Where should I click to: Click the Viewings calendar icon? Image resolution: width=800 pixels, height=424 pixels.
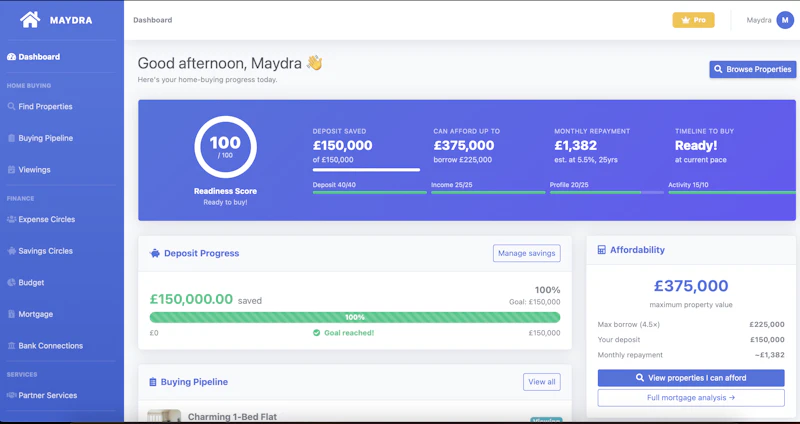pyautogui.click(x=11, y=170)
